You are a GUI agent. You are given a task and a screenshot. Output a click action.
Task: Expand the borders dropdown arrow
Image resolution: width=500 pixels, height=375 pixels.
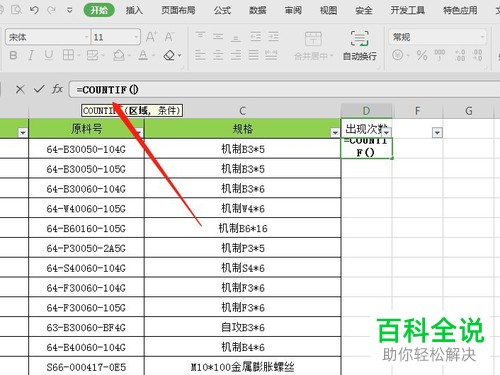click(x=79, y=55)
